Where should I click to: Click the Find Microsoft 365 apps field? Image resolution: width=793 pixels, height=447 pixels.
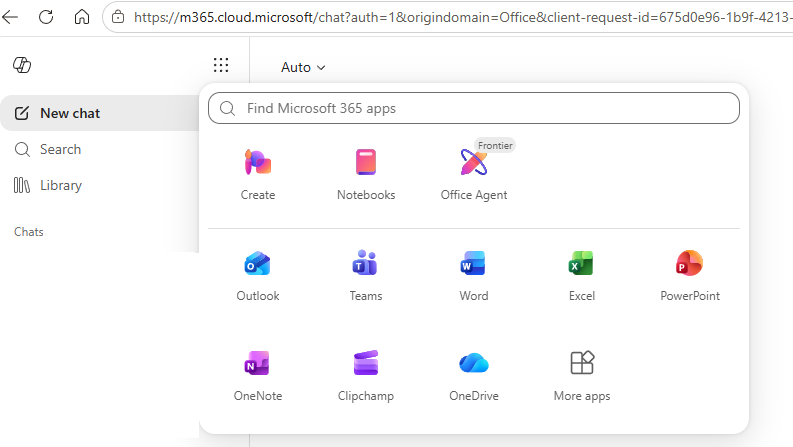click(x=474, y=108)
